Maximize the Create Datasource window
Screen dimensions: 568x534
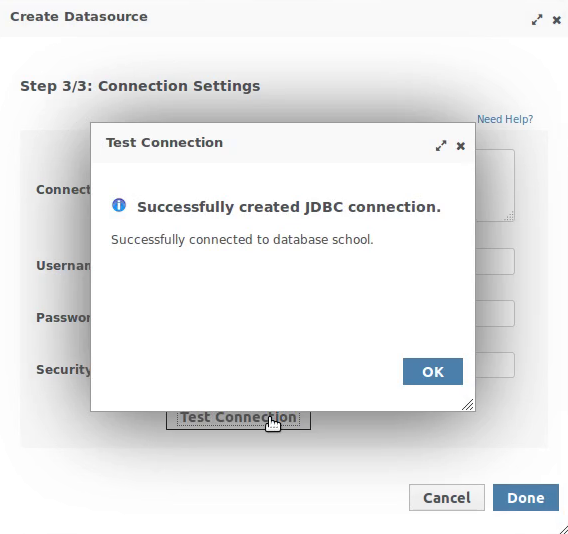pos(537,20)
